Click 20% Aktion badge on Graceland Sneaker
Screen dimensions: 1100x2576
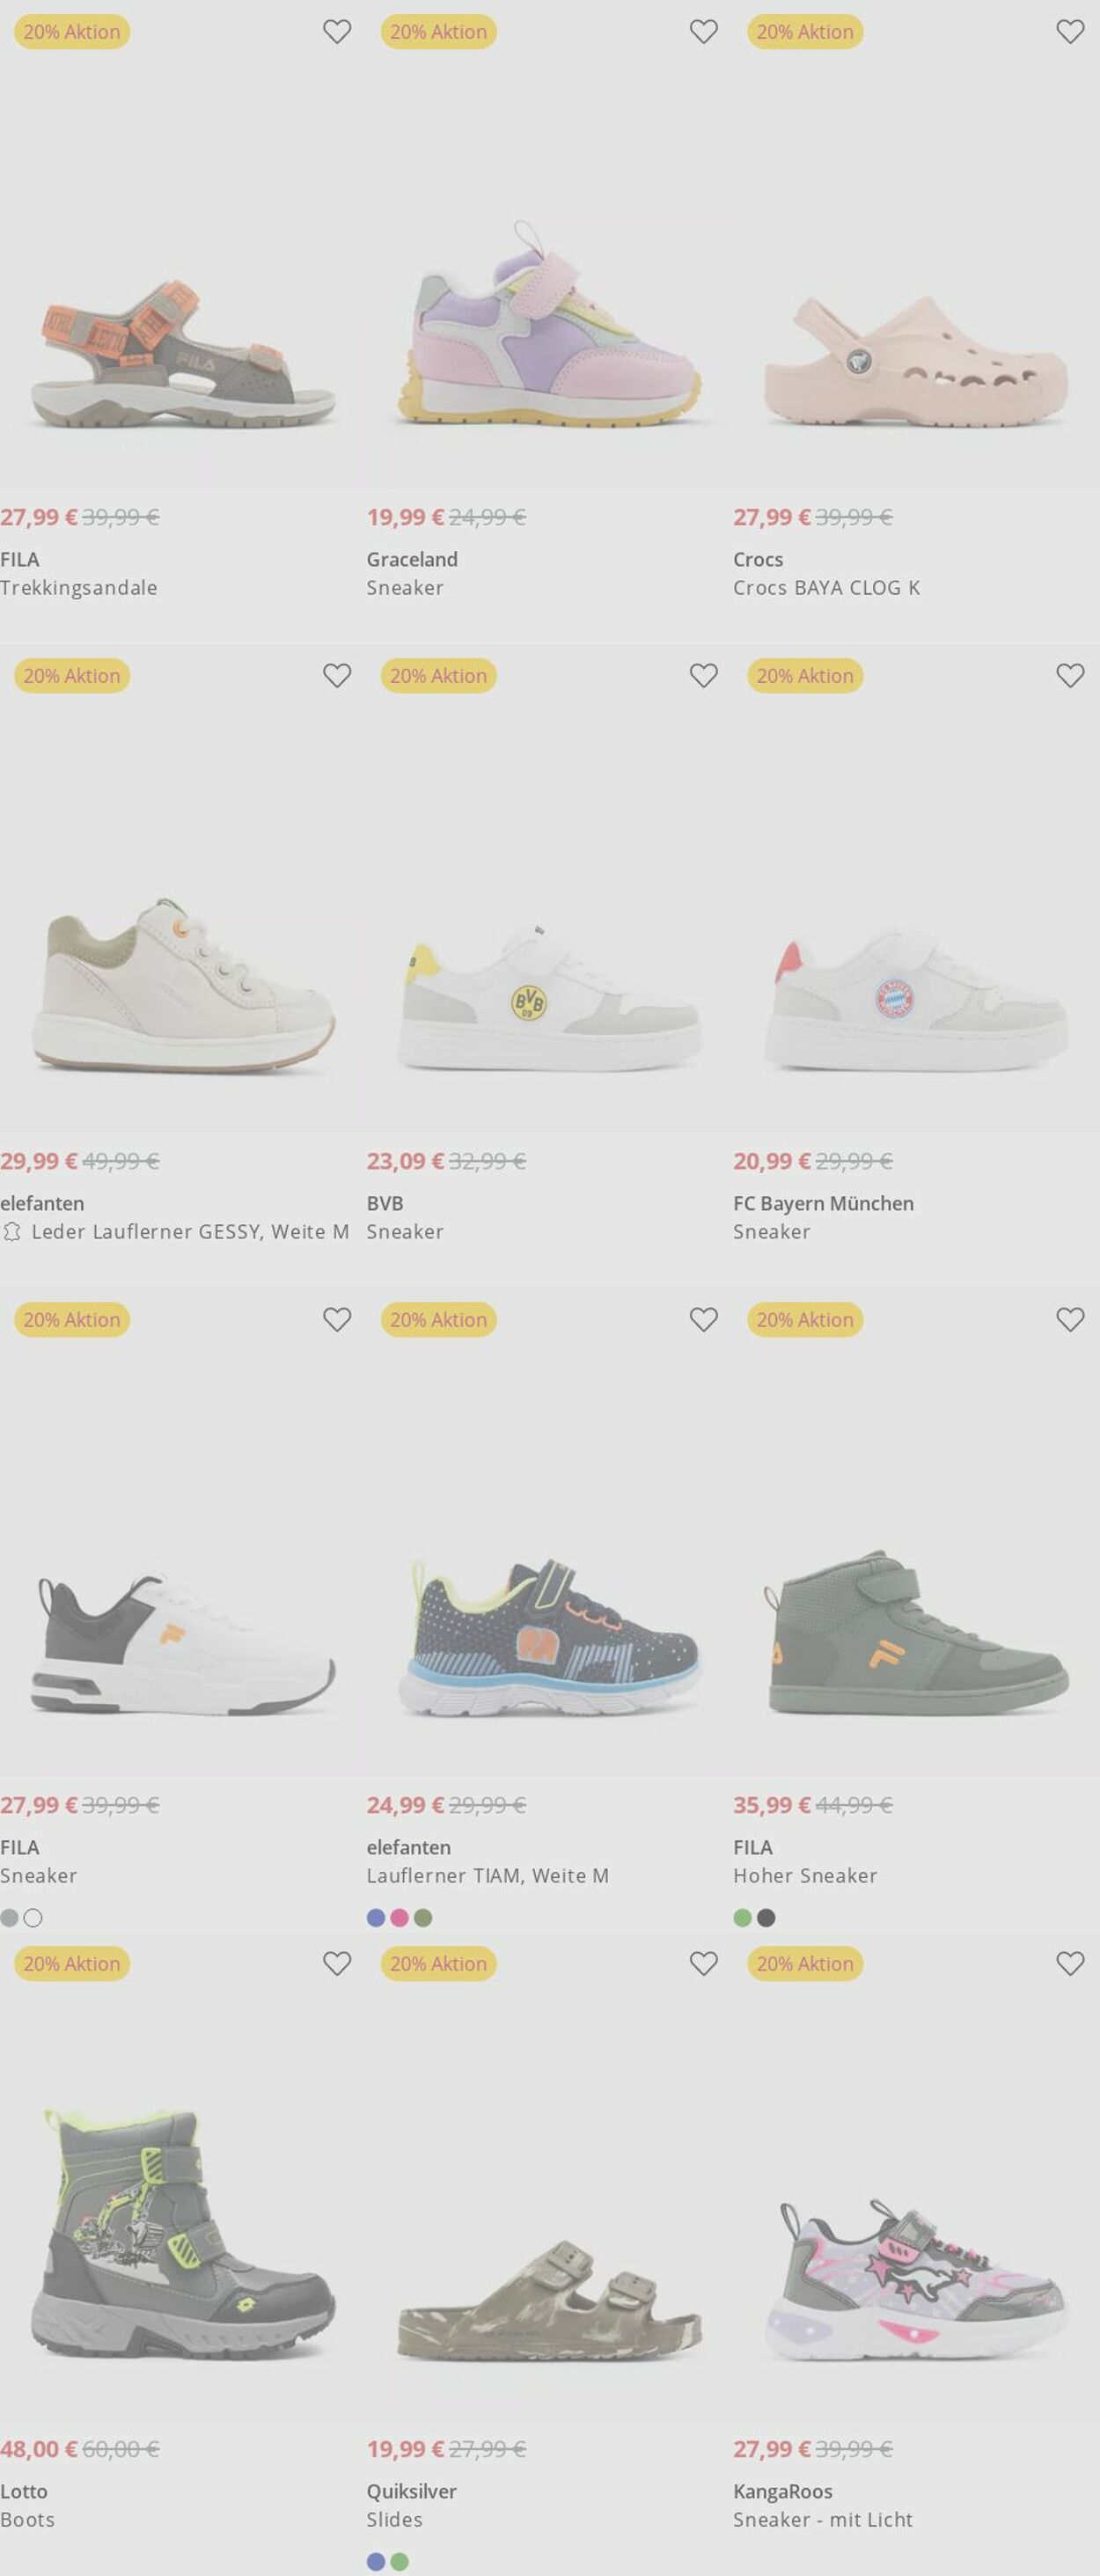(x=438, y=32)
